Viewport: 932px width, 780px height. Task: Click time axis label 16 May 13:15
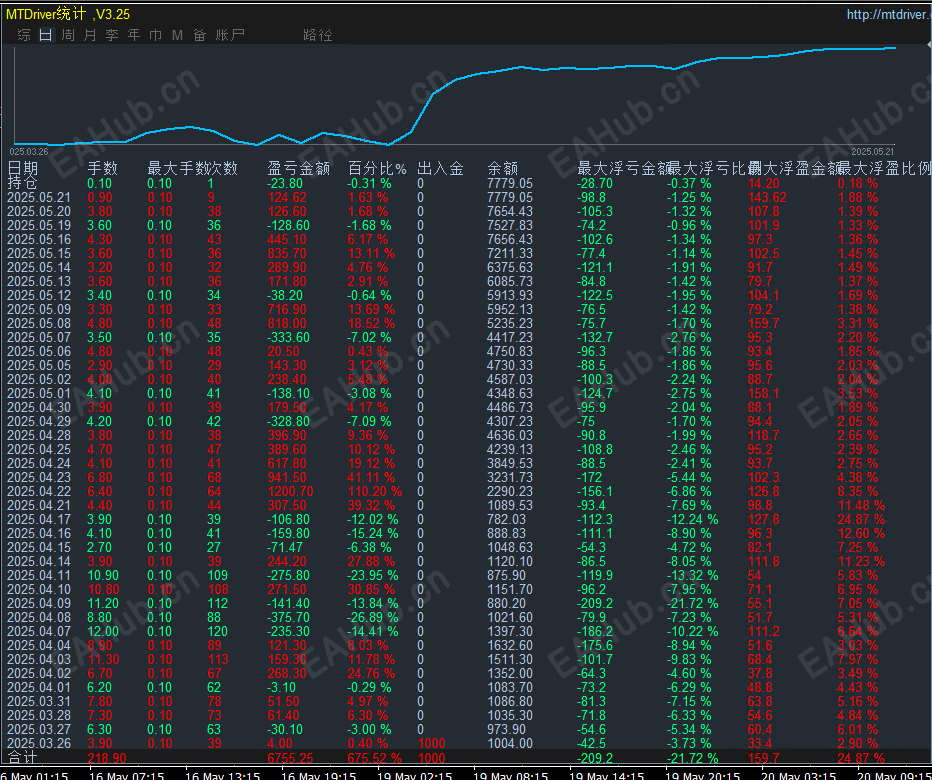tap(223, 775)
